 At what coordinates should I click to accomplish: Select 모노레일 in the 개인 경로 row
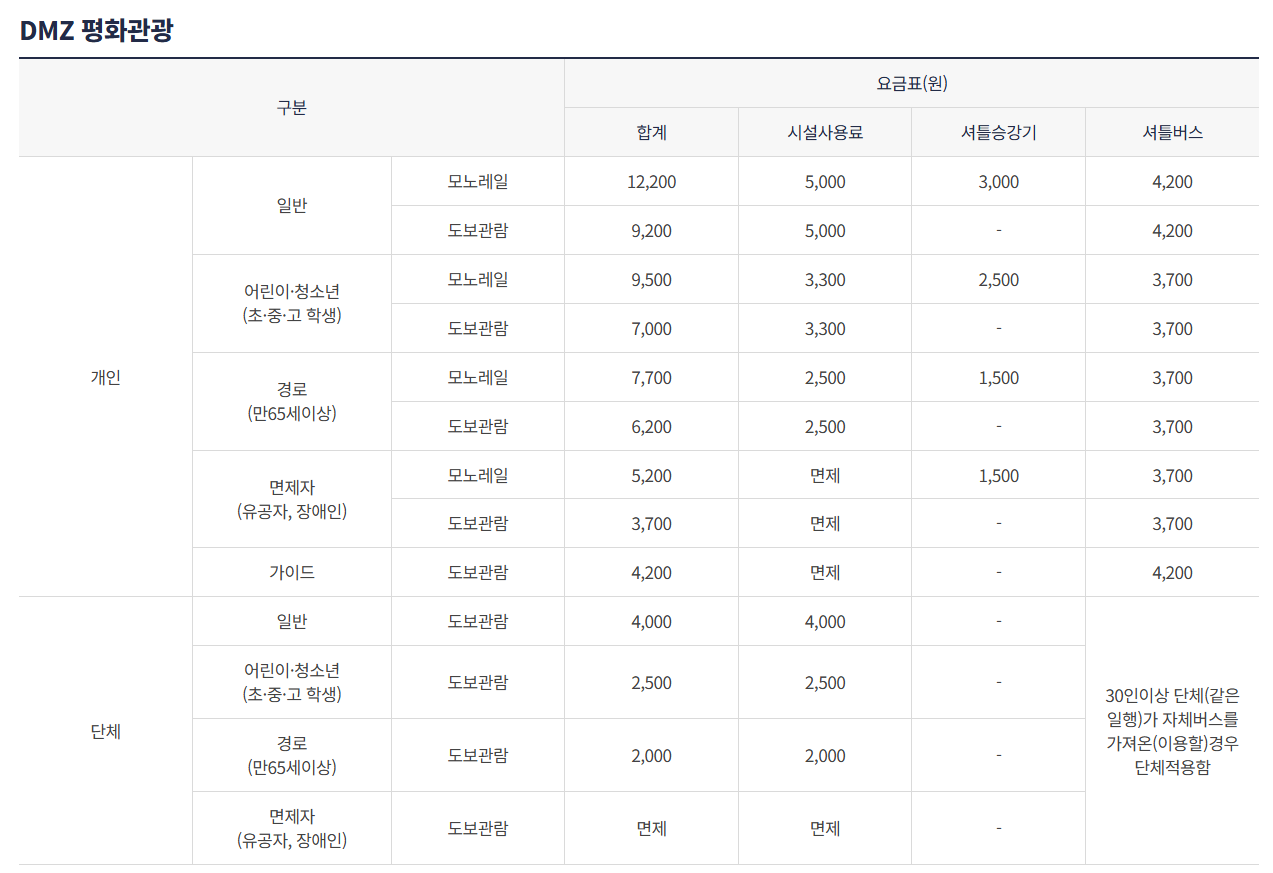pos(478,378)
